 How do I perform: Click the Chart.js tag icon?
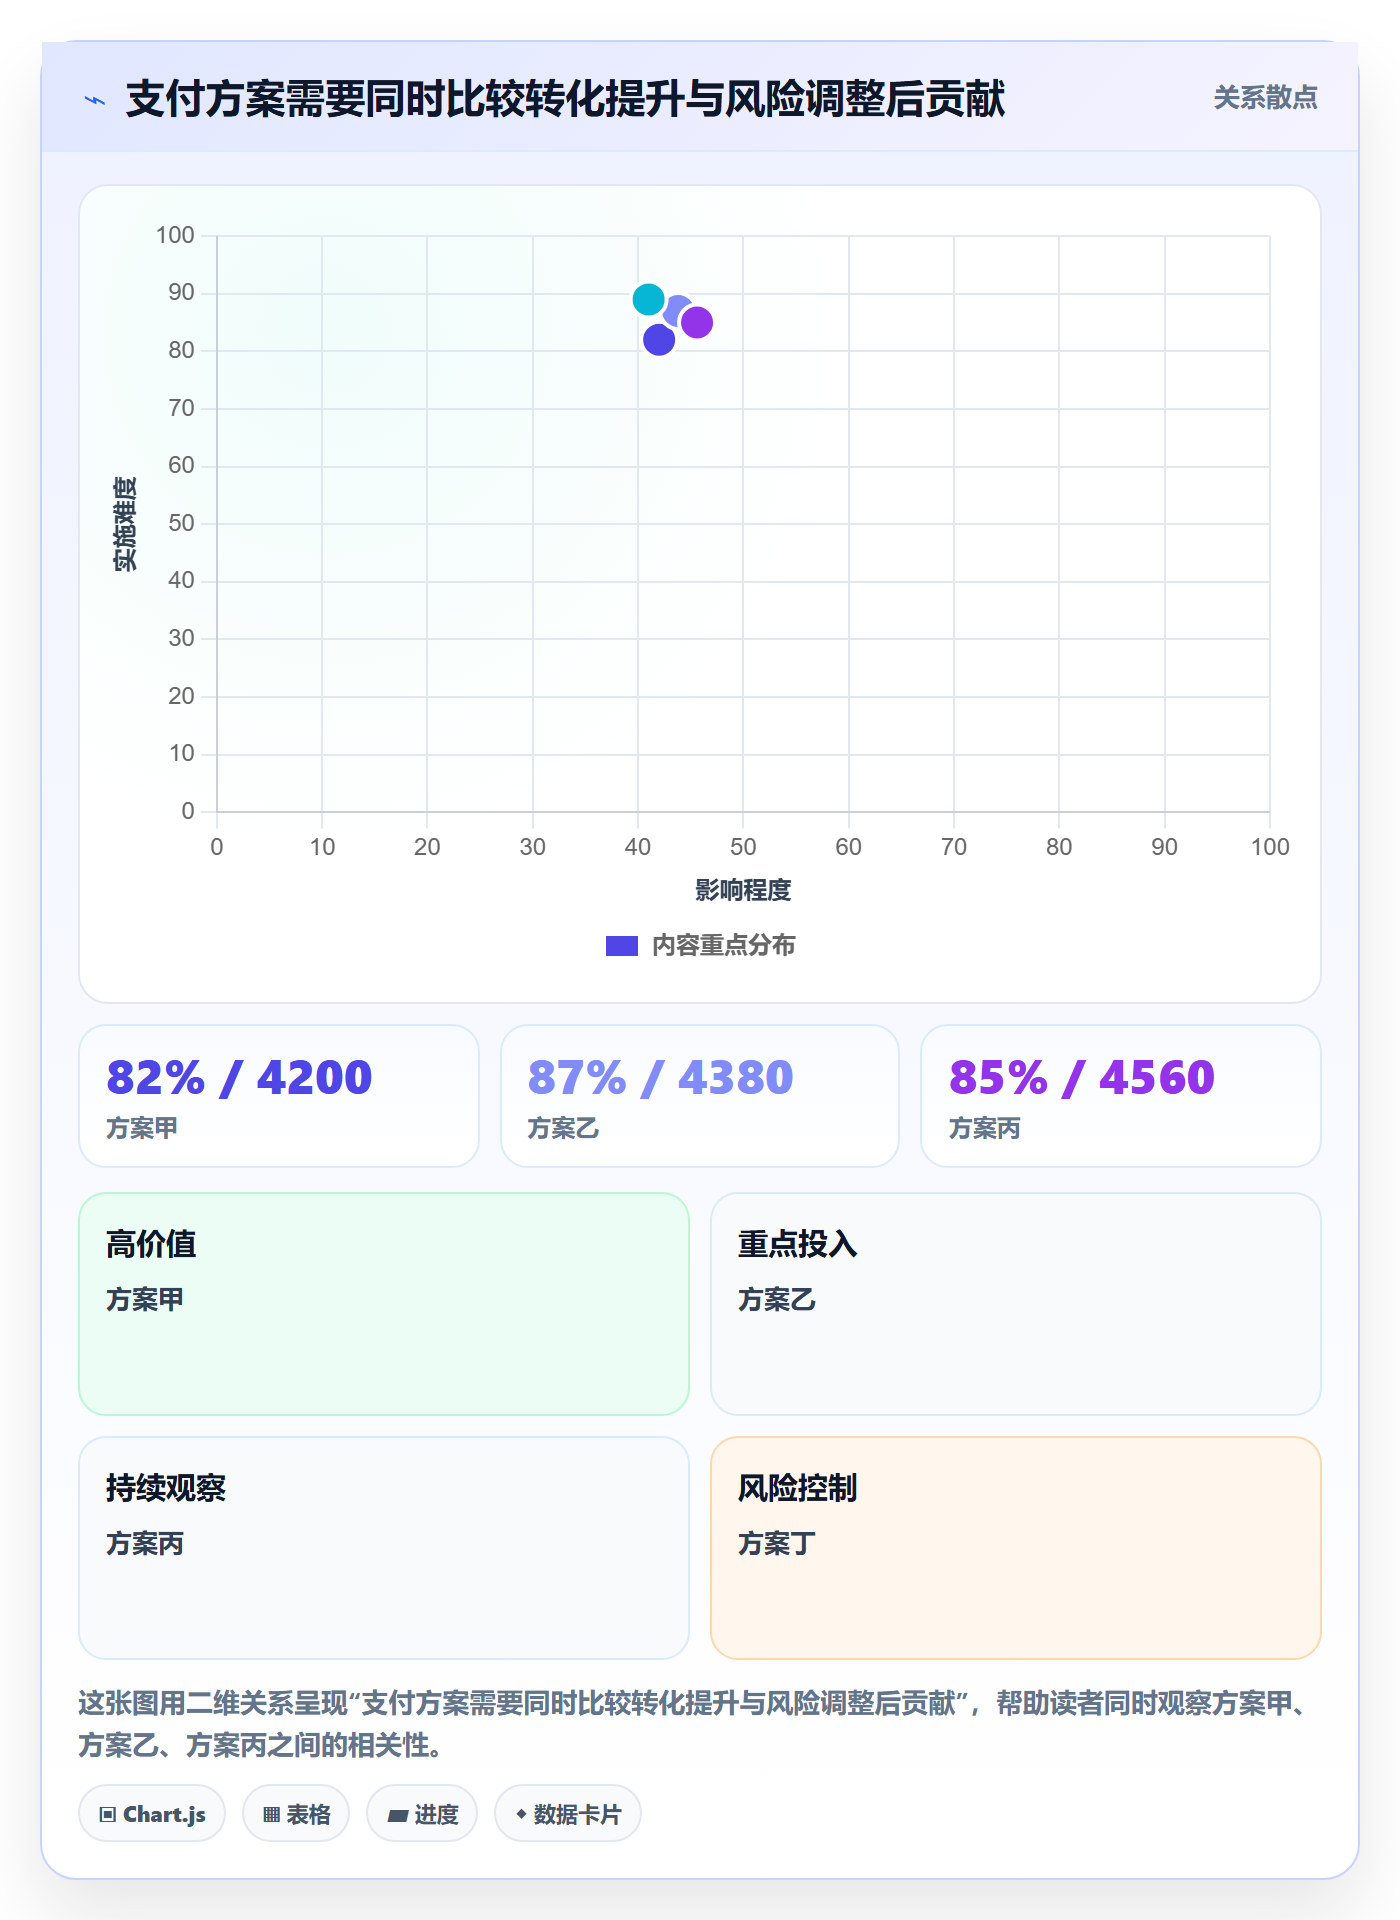[108, 1814]
